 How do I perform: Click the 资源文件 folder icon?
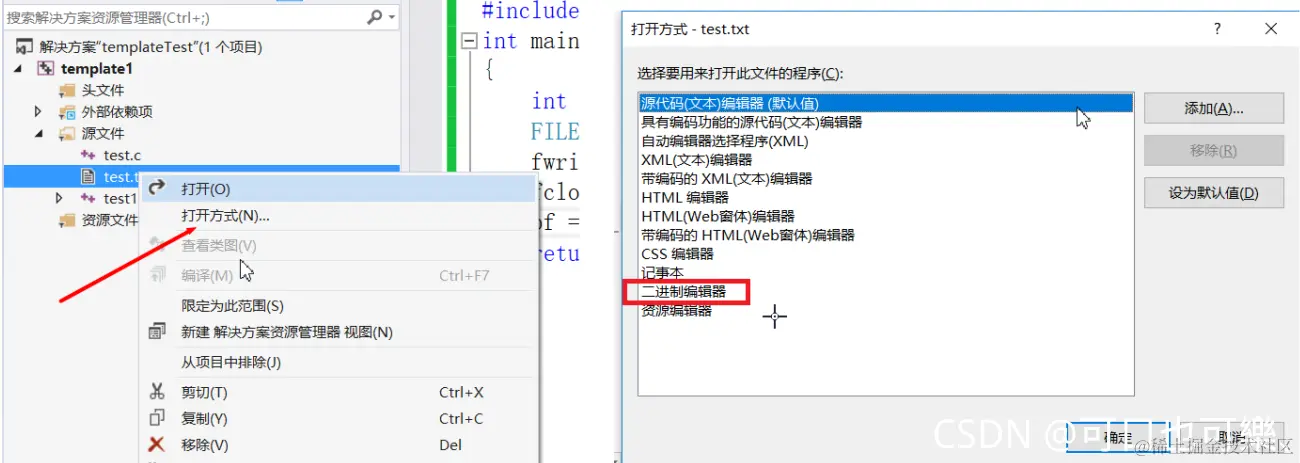(68, 220)
